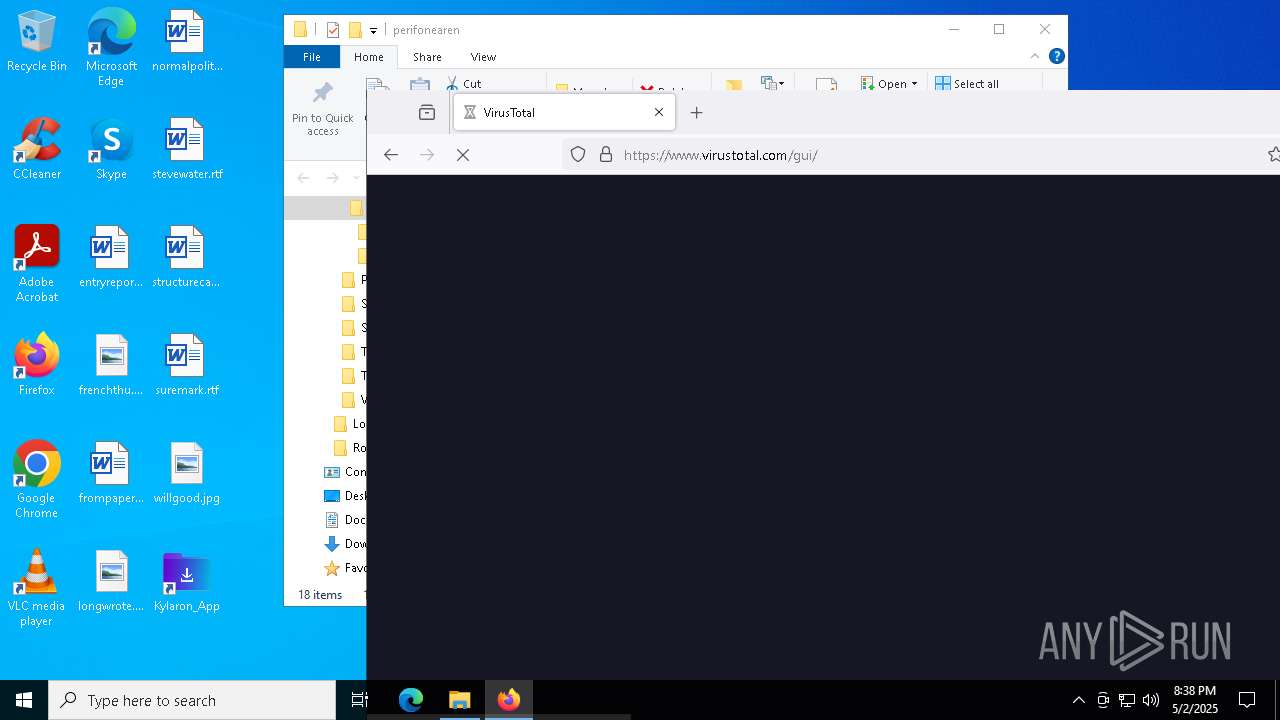This screenshot has height=720, width=1280.
Task: Switch to View ribbon tab in Explorer
Action: point(483,57)
